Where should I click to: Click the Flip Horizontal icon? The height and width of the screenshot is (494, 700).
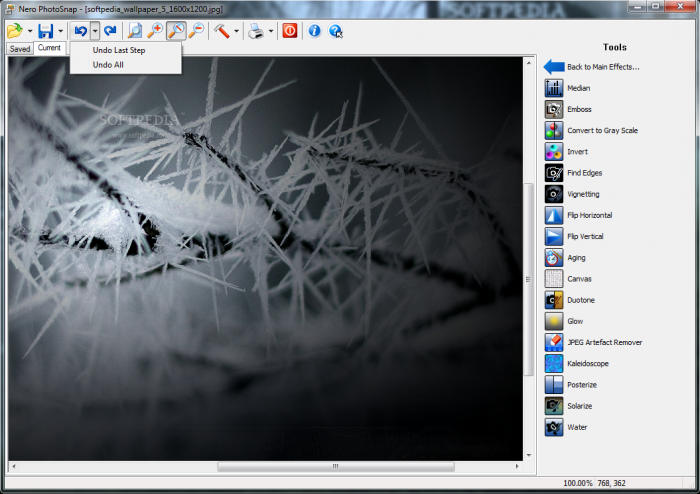coord(554,215)
